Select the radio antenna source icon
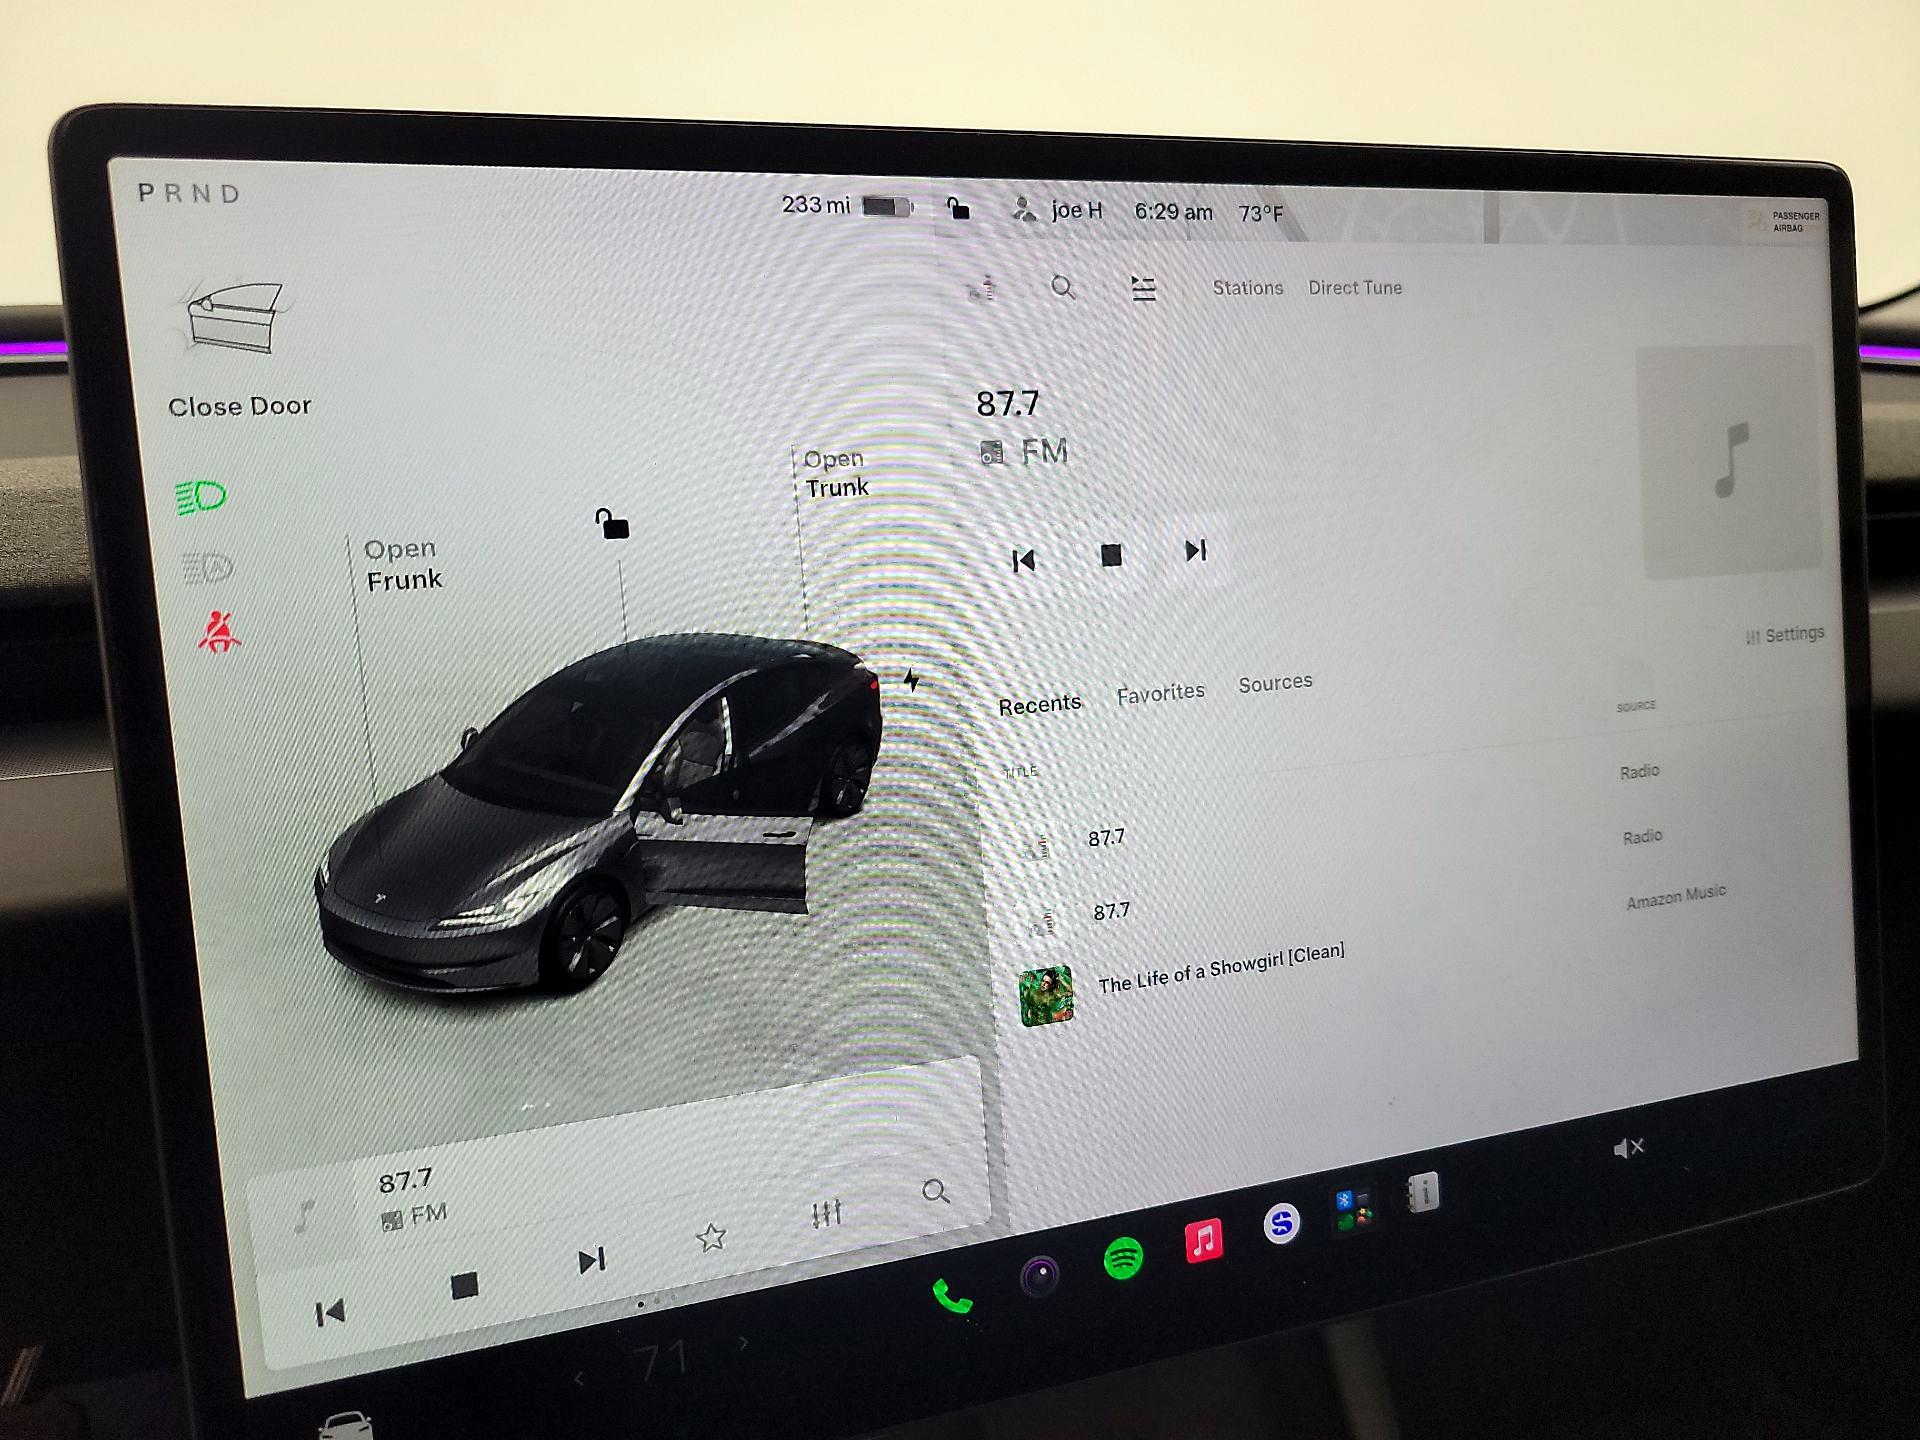 982,289
